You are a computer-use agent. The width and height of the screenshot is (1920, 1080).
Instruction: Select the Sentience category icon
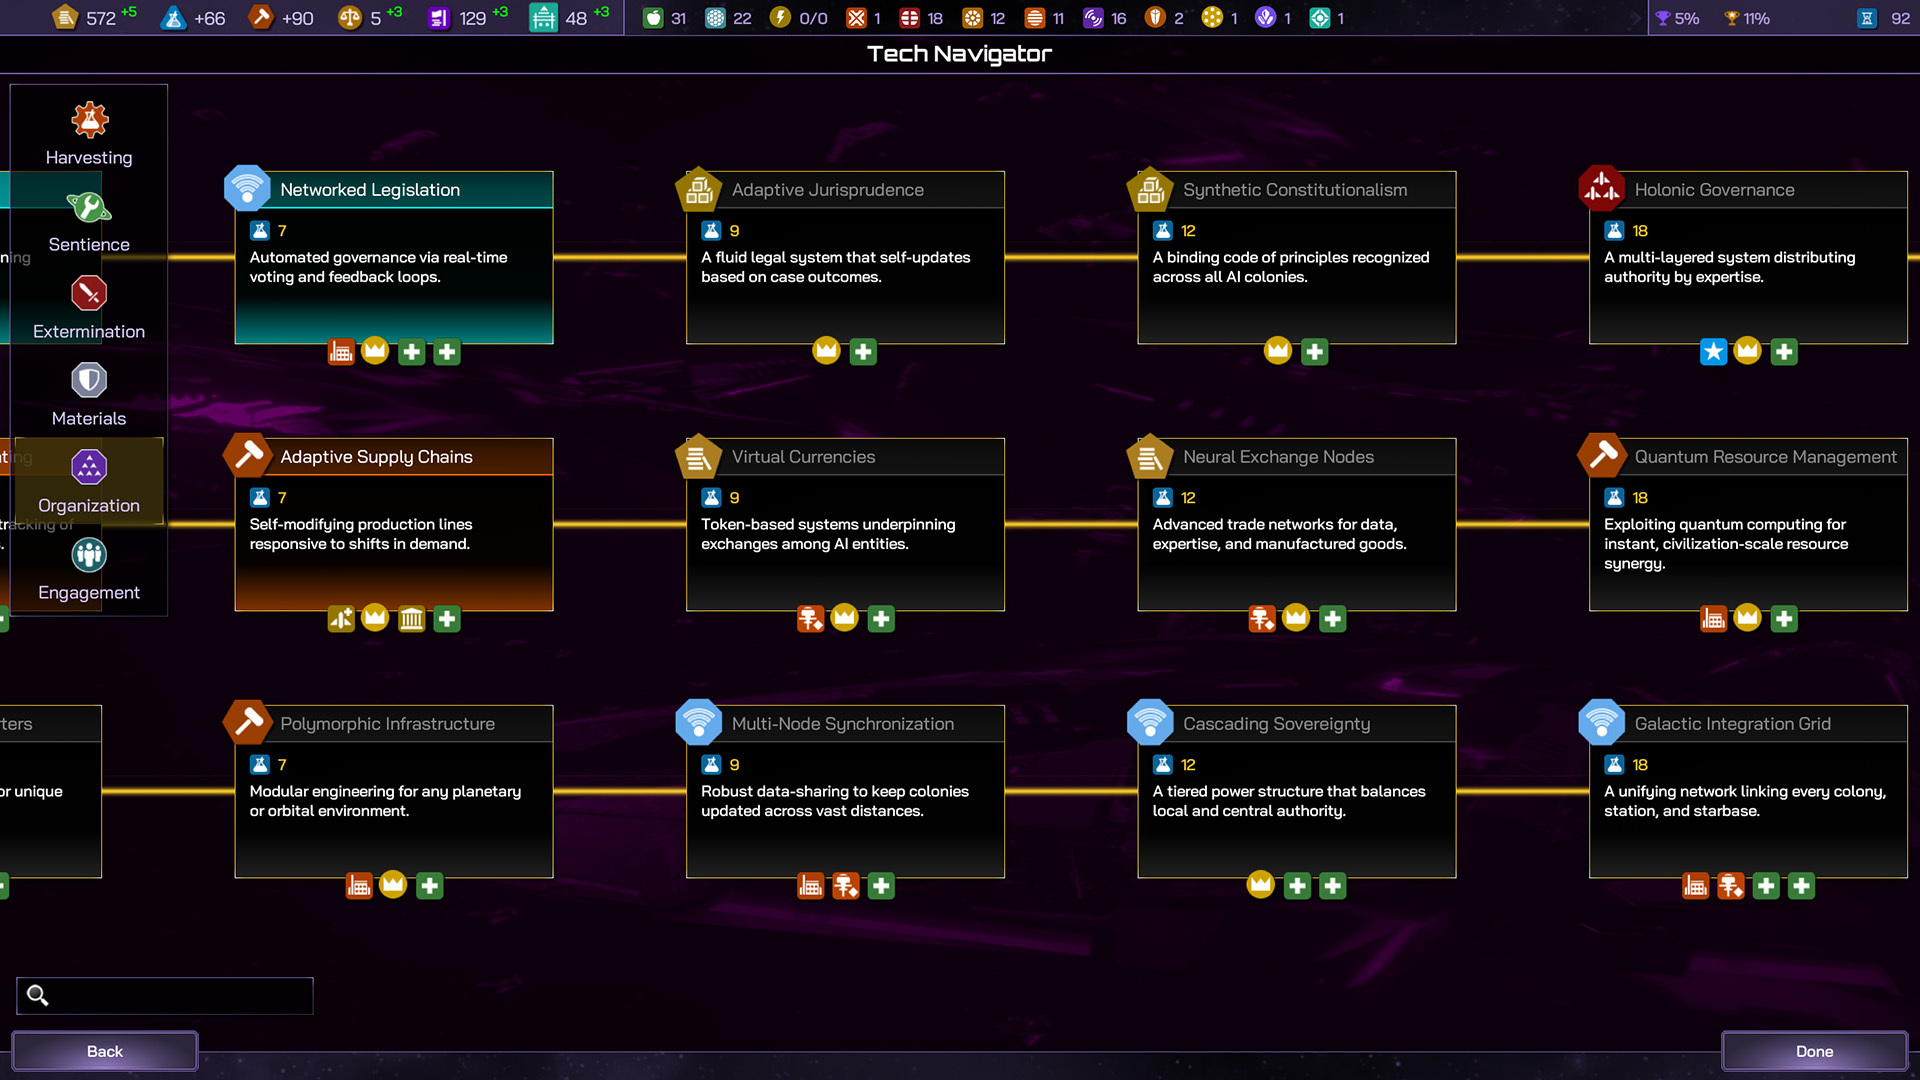pyautogui.click(x=89, y=207)
